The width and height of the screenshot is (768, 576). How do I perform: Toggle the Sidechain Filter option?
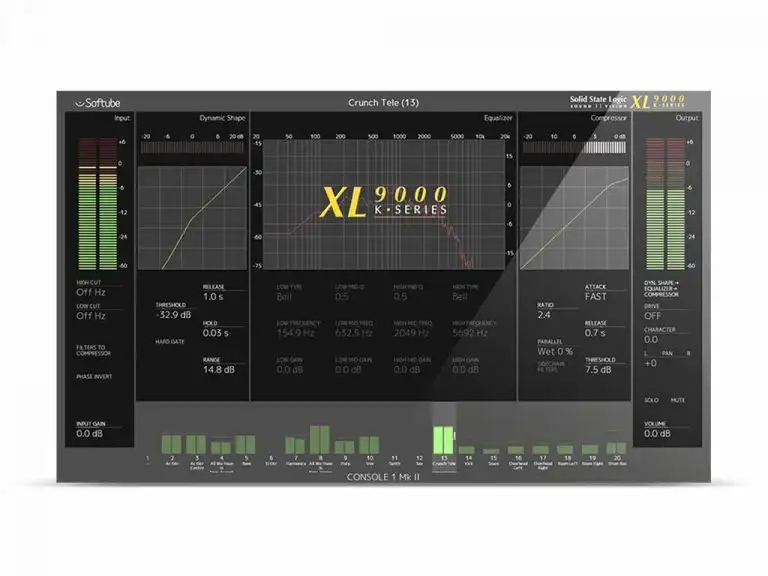click(x=551, y=367)
